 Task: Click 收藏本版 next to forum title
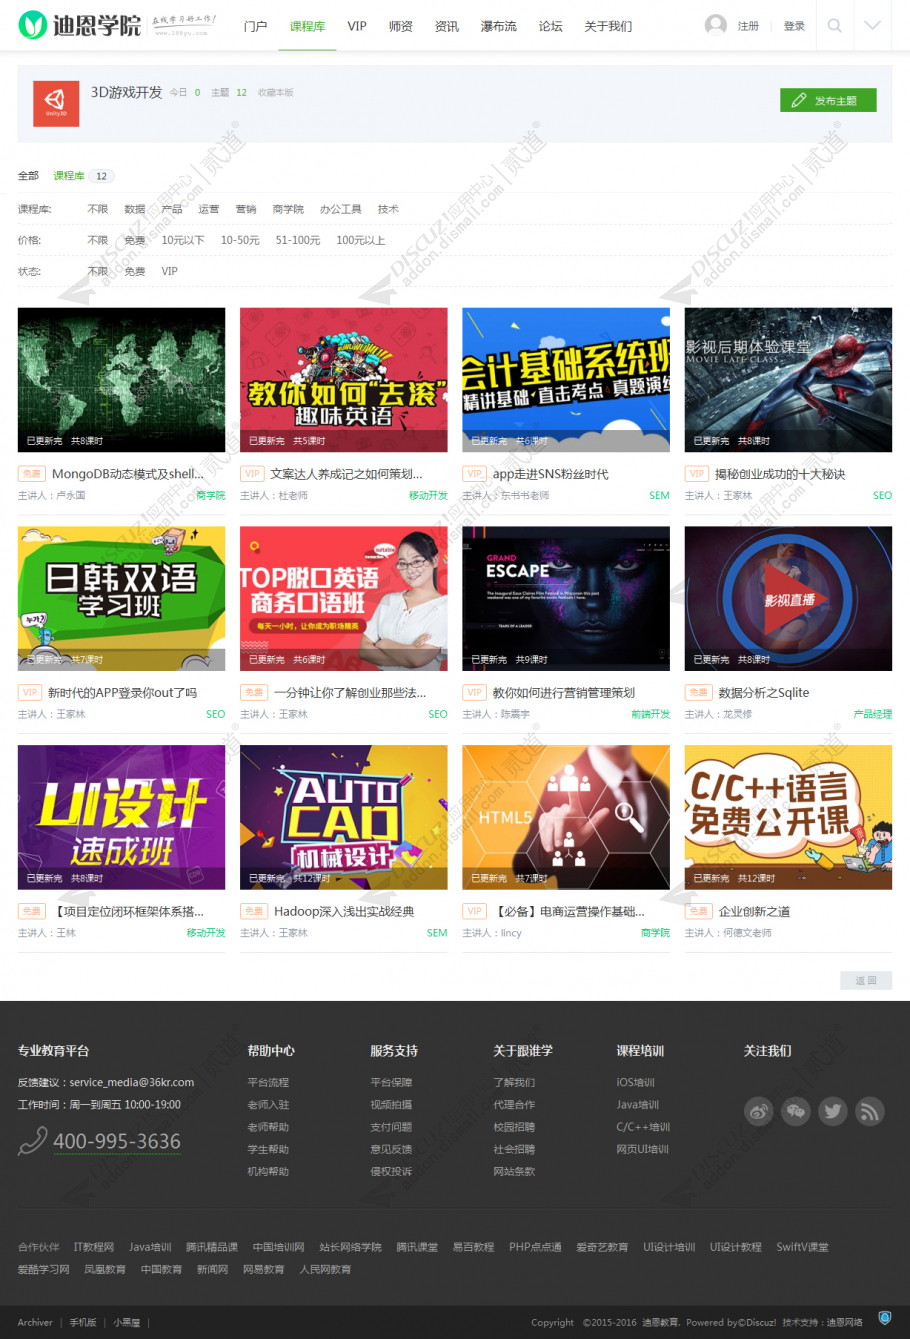pyautogui.click(x=275, y=92)
